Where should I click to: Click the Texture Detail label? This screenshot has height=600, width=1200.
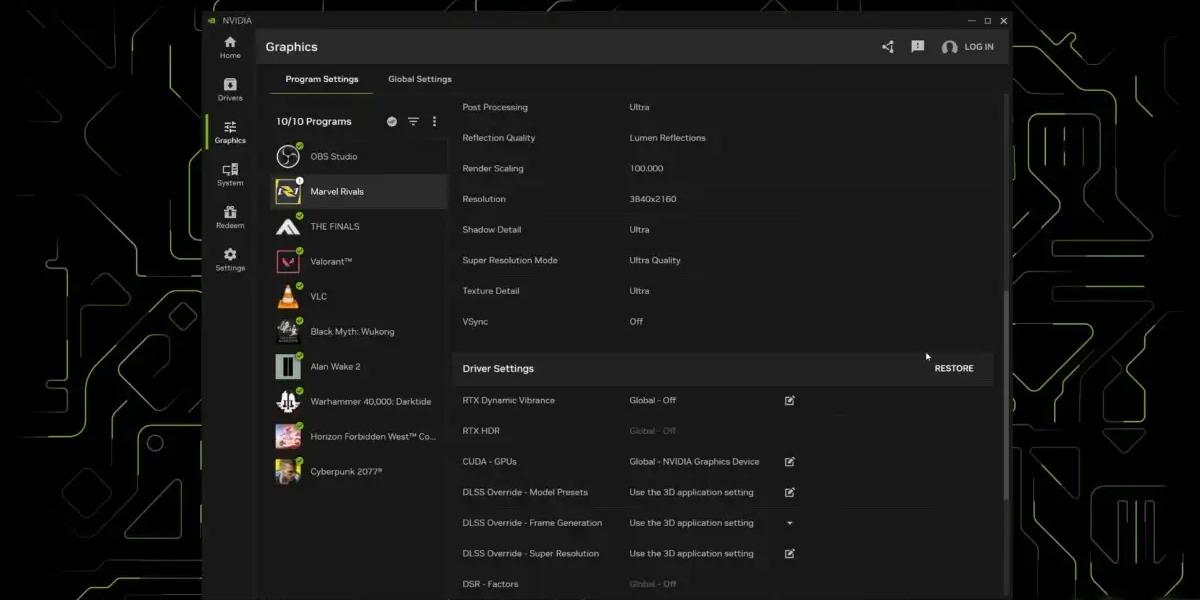pos(492,291)
